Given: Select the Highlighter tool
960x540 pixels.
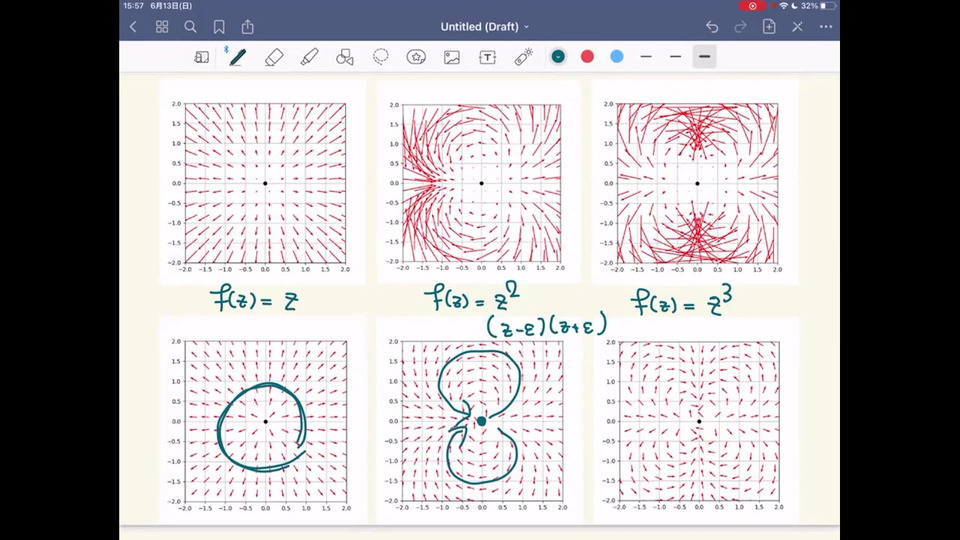Looking at the screenshot, I should click(309, 57).
